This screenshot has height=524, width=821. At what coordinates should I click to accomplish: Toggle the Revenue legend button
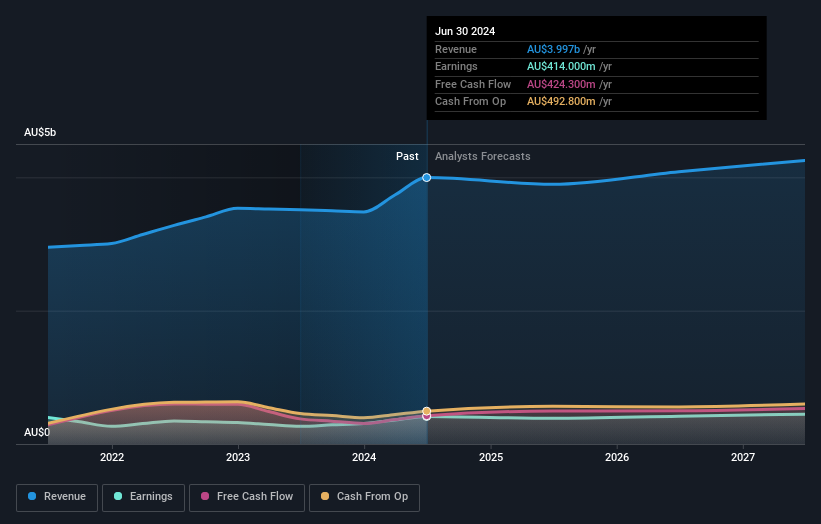click(x=57, y=497)
